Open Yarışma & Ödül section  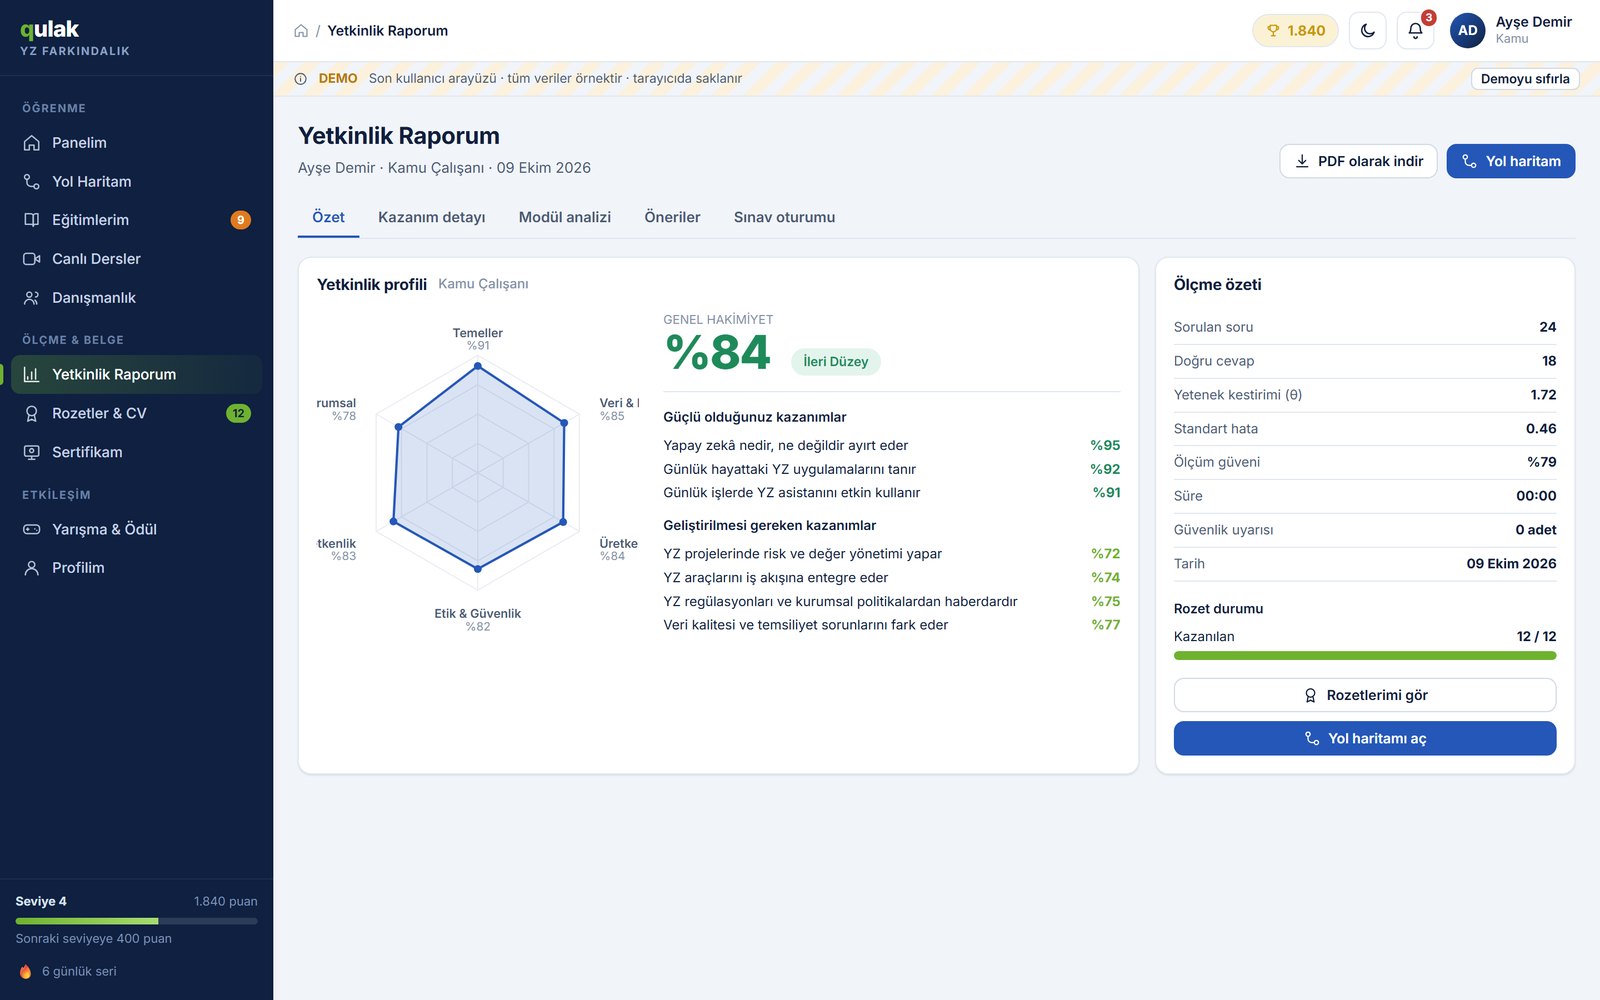pos(136,529)
